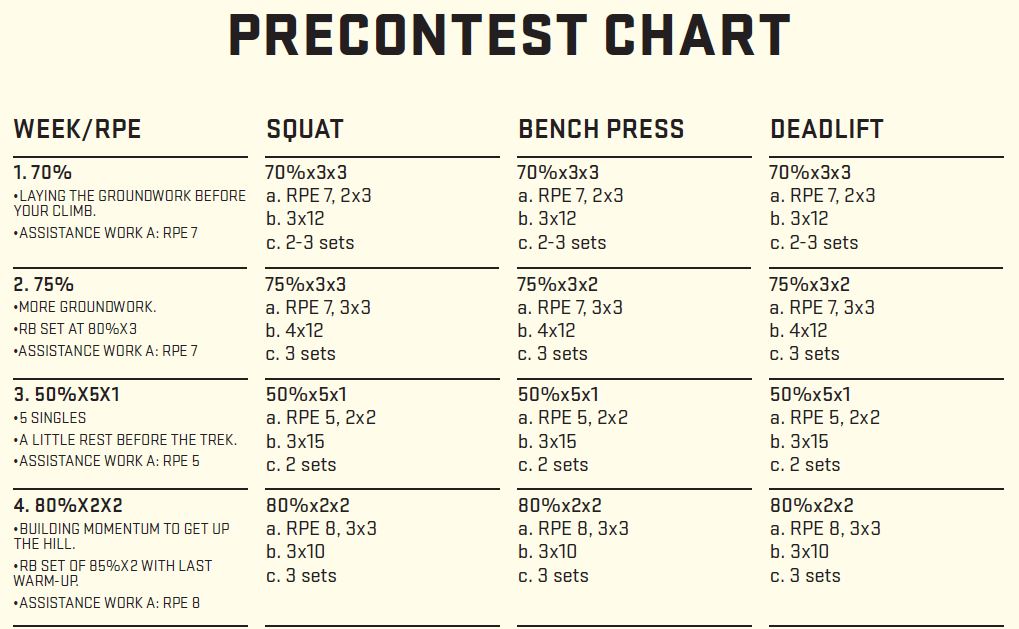Viewport: 1019px width, 629px height.
Task: Select the BENCH PRESS column header
Action: pyautogui.click(x=601, y=129)
